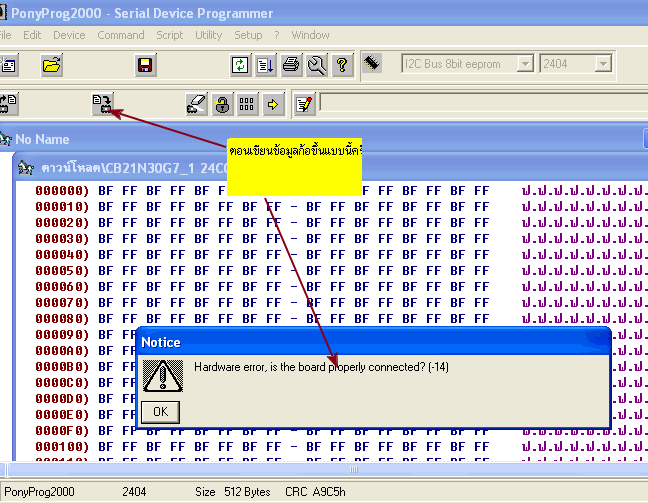The height and width of the screenshot is (503, 648).
Task: Open the Setup menu
Action: (248, 35)
